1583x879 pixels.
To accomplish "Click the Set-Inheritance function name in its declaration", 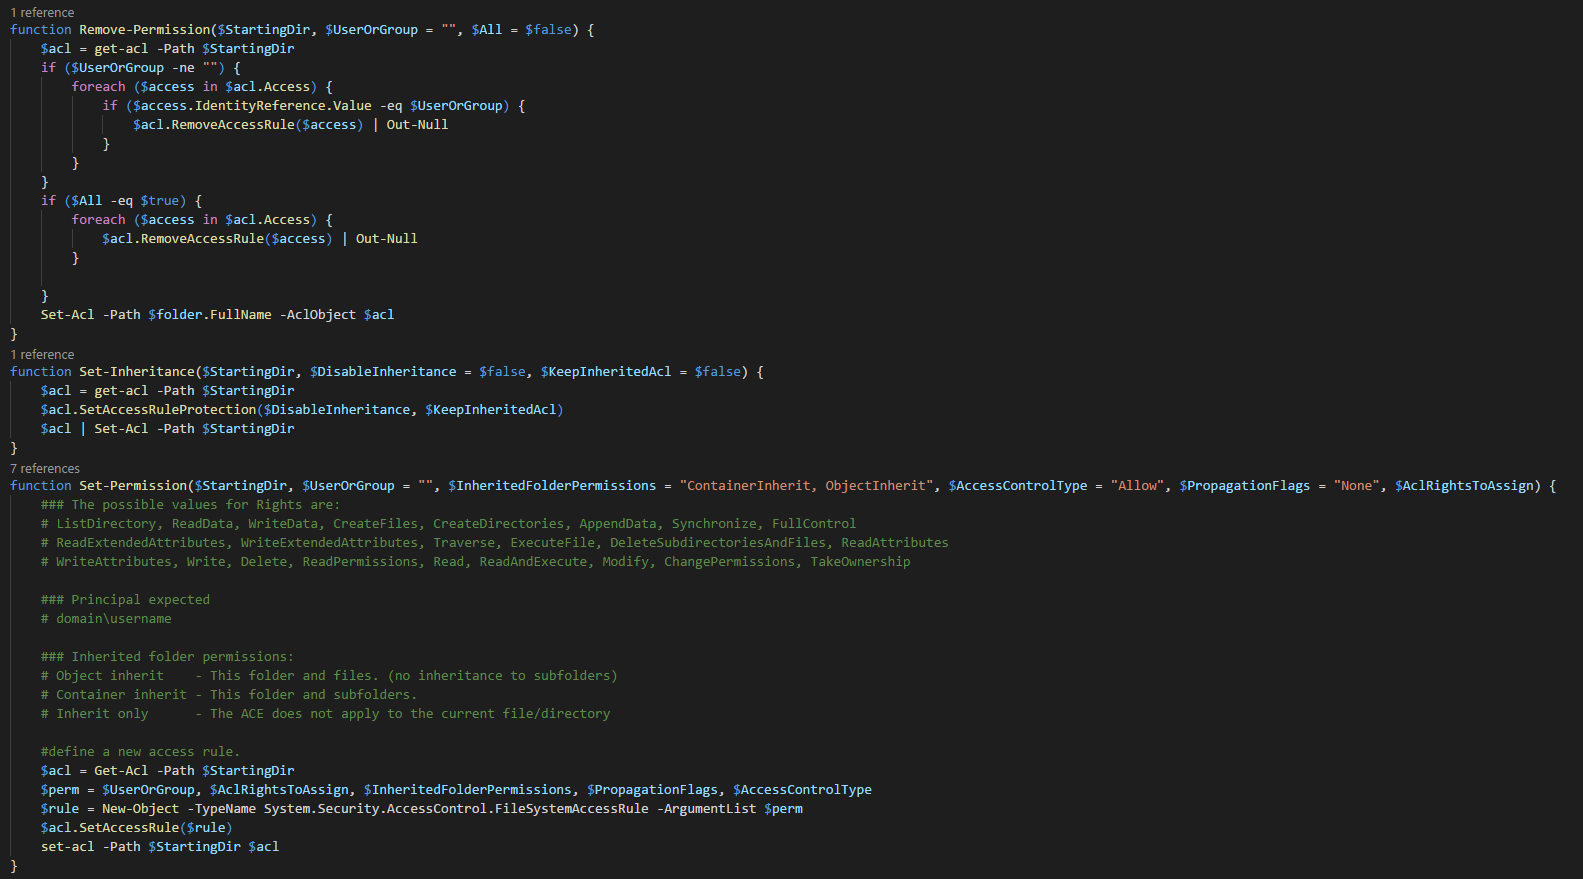I will [x=134, y=372].
